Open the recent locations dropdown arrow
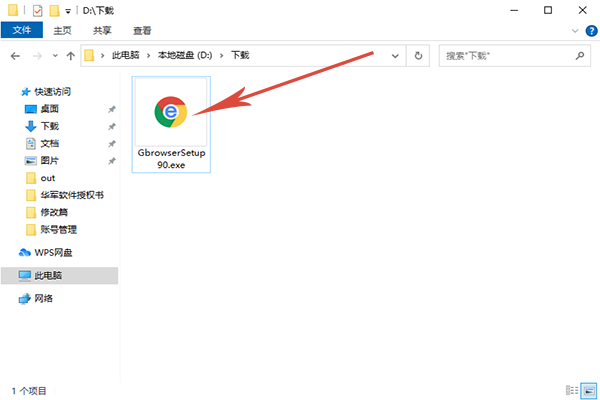The height and width of the screenshot is (400, 600). [x=55, y=56]
